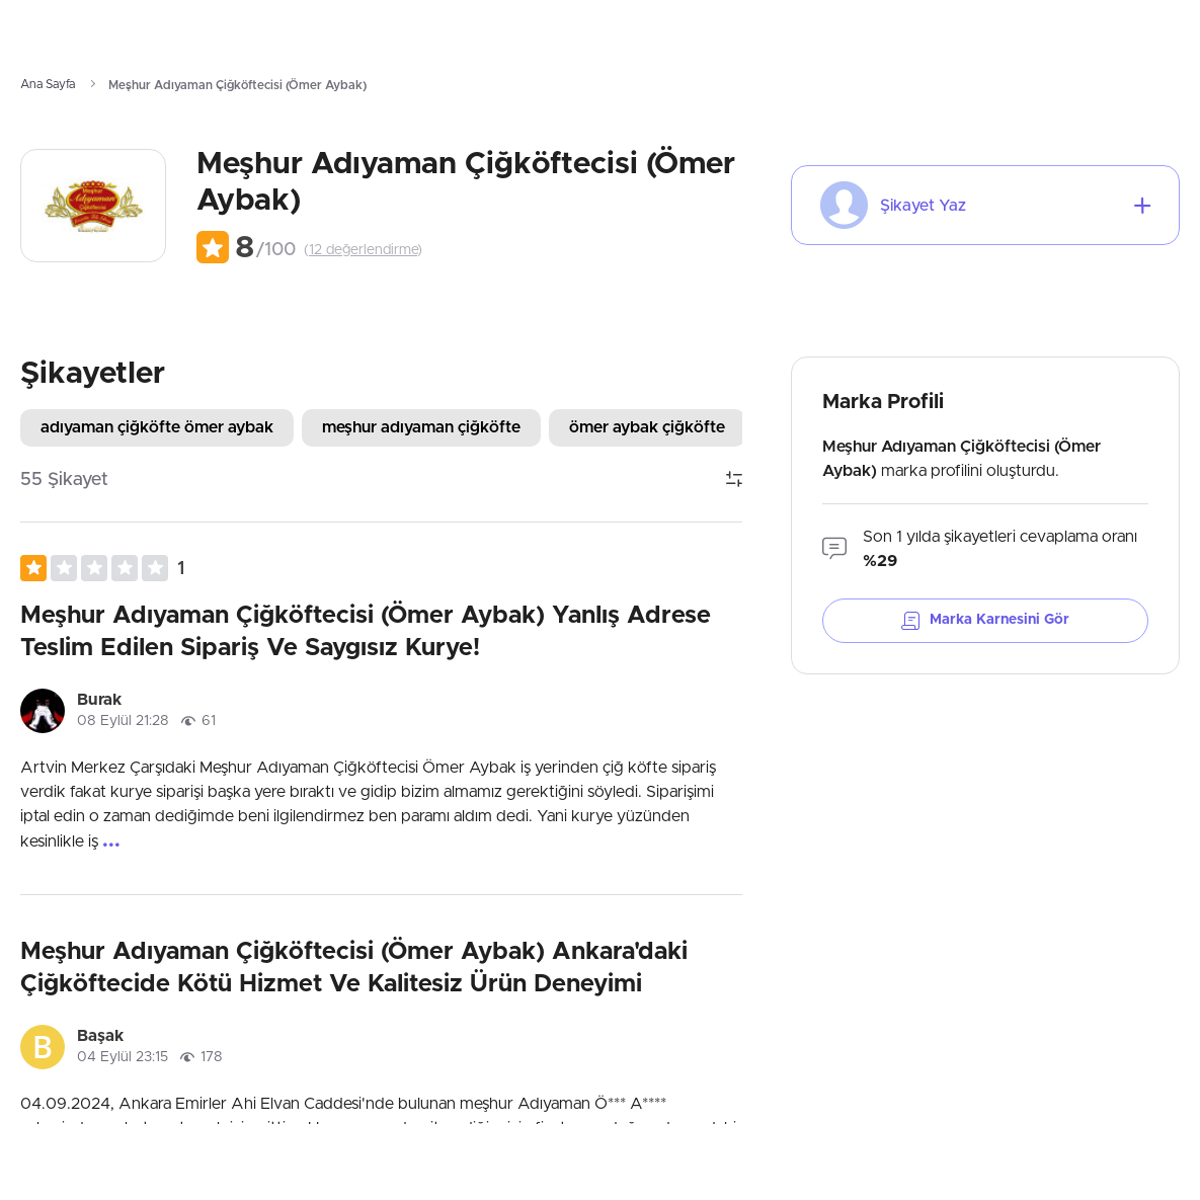Click the 55 Şikayet count text
The image size is (1200, 1200).
click(x=64, y=479)
